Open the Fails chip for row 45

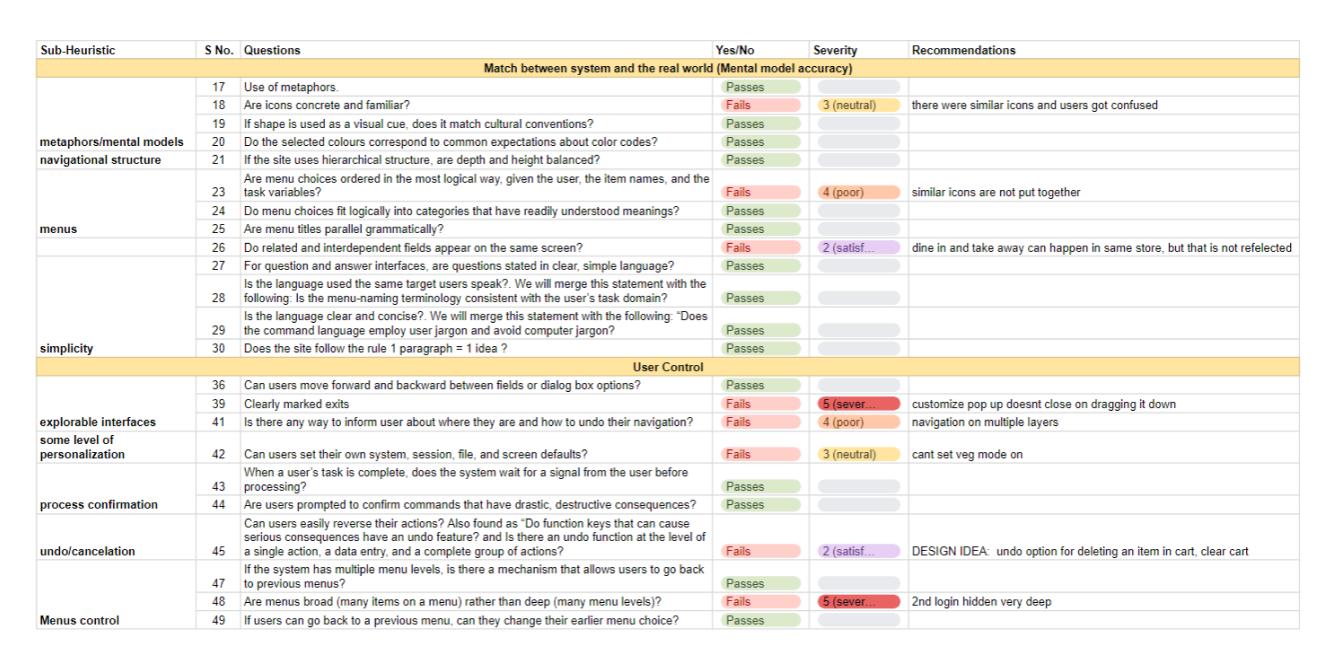760,551
